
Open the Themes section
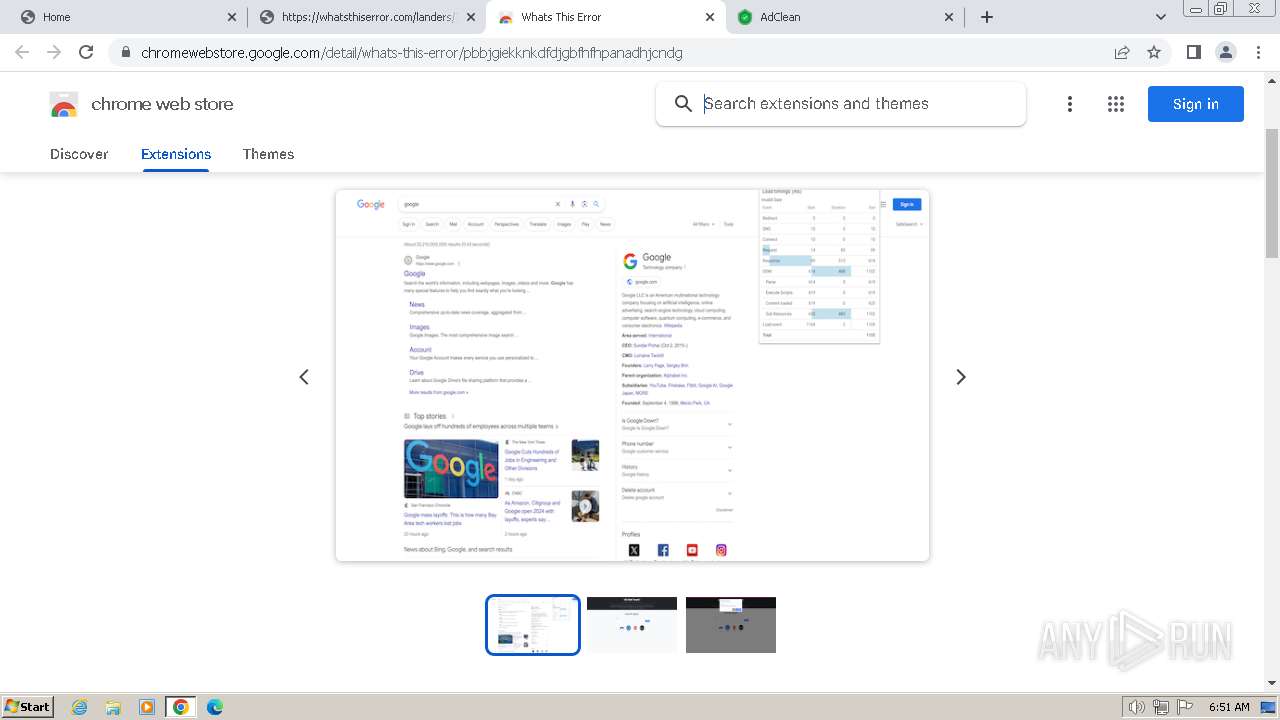(x=268, y=154)
